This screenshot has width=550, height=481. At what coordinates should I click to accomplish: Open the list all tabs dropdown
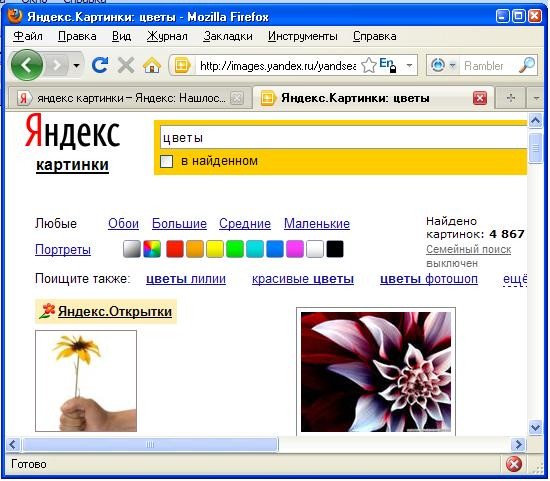[536, 98]
